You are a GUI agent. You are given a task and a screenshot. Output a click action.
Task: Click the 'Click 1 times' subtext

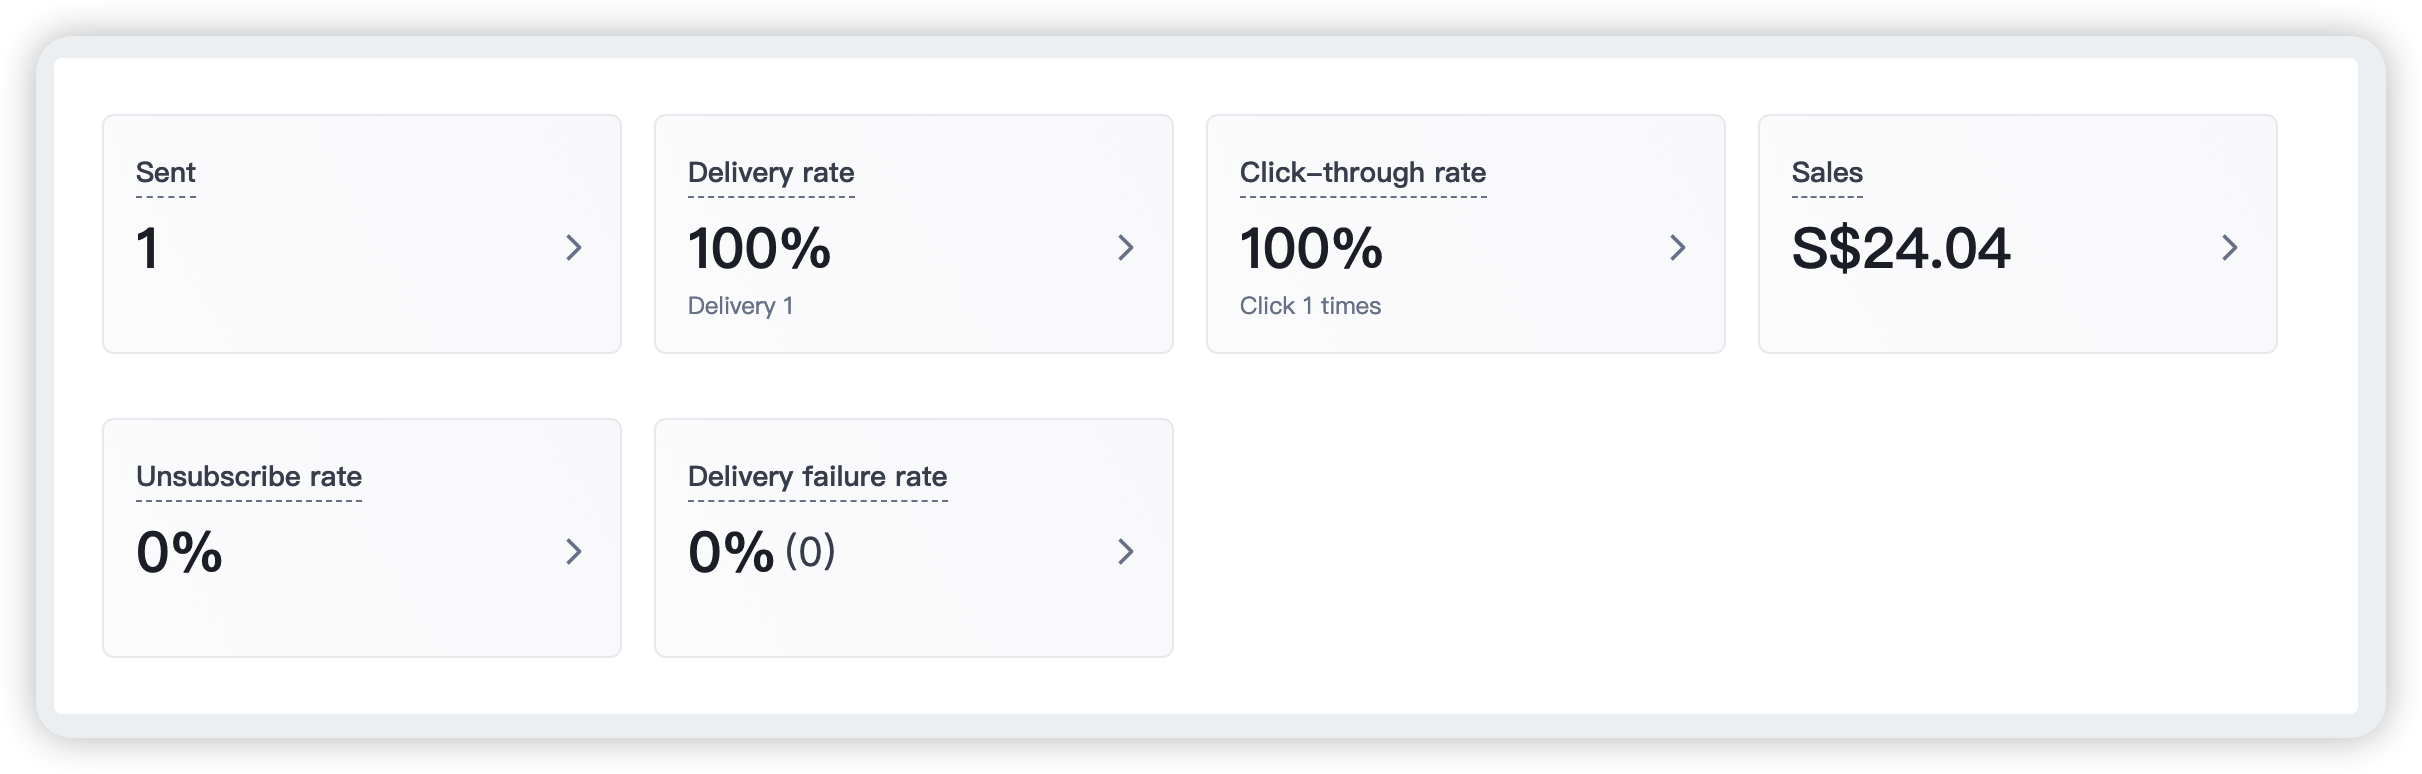[x=1310, y=306]
